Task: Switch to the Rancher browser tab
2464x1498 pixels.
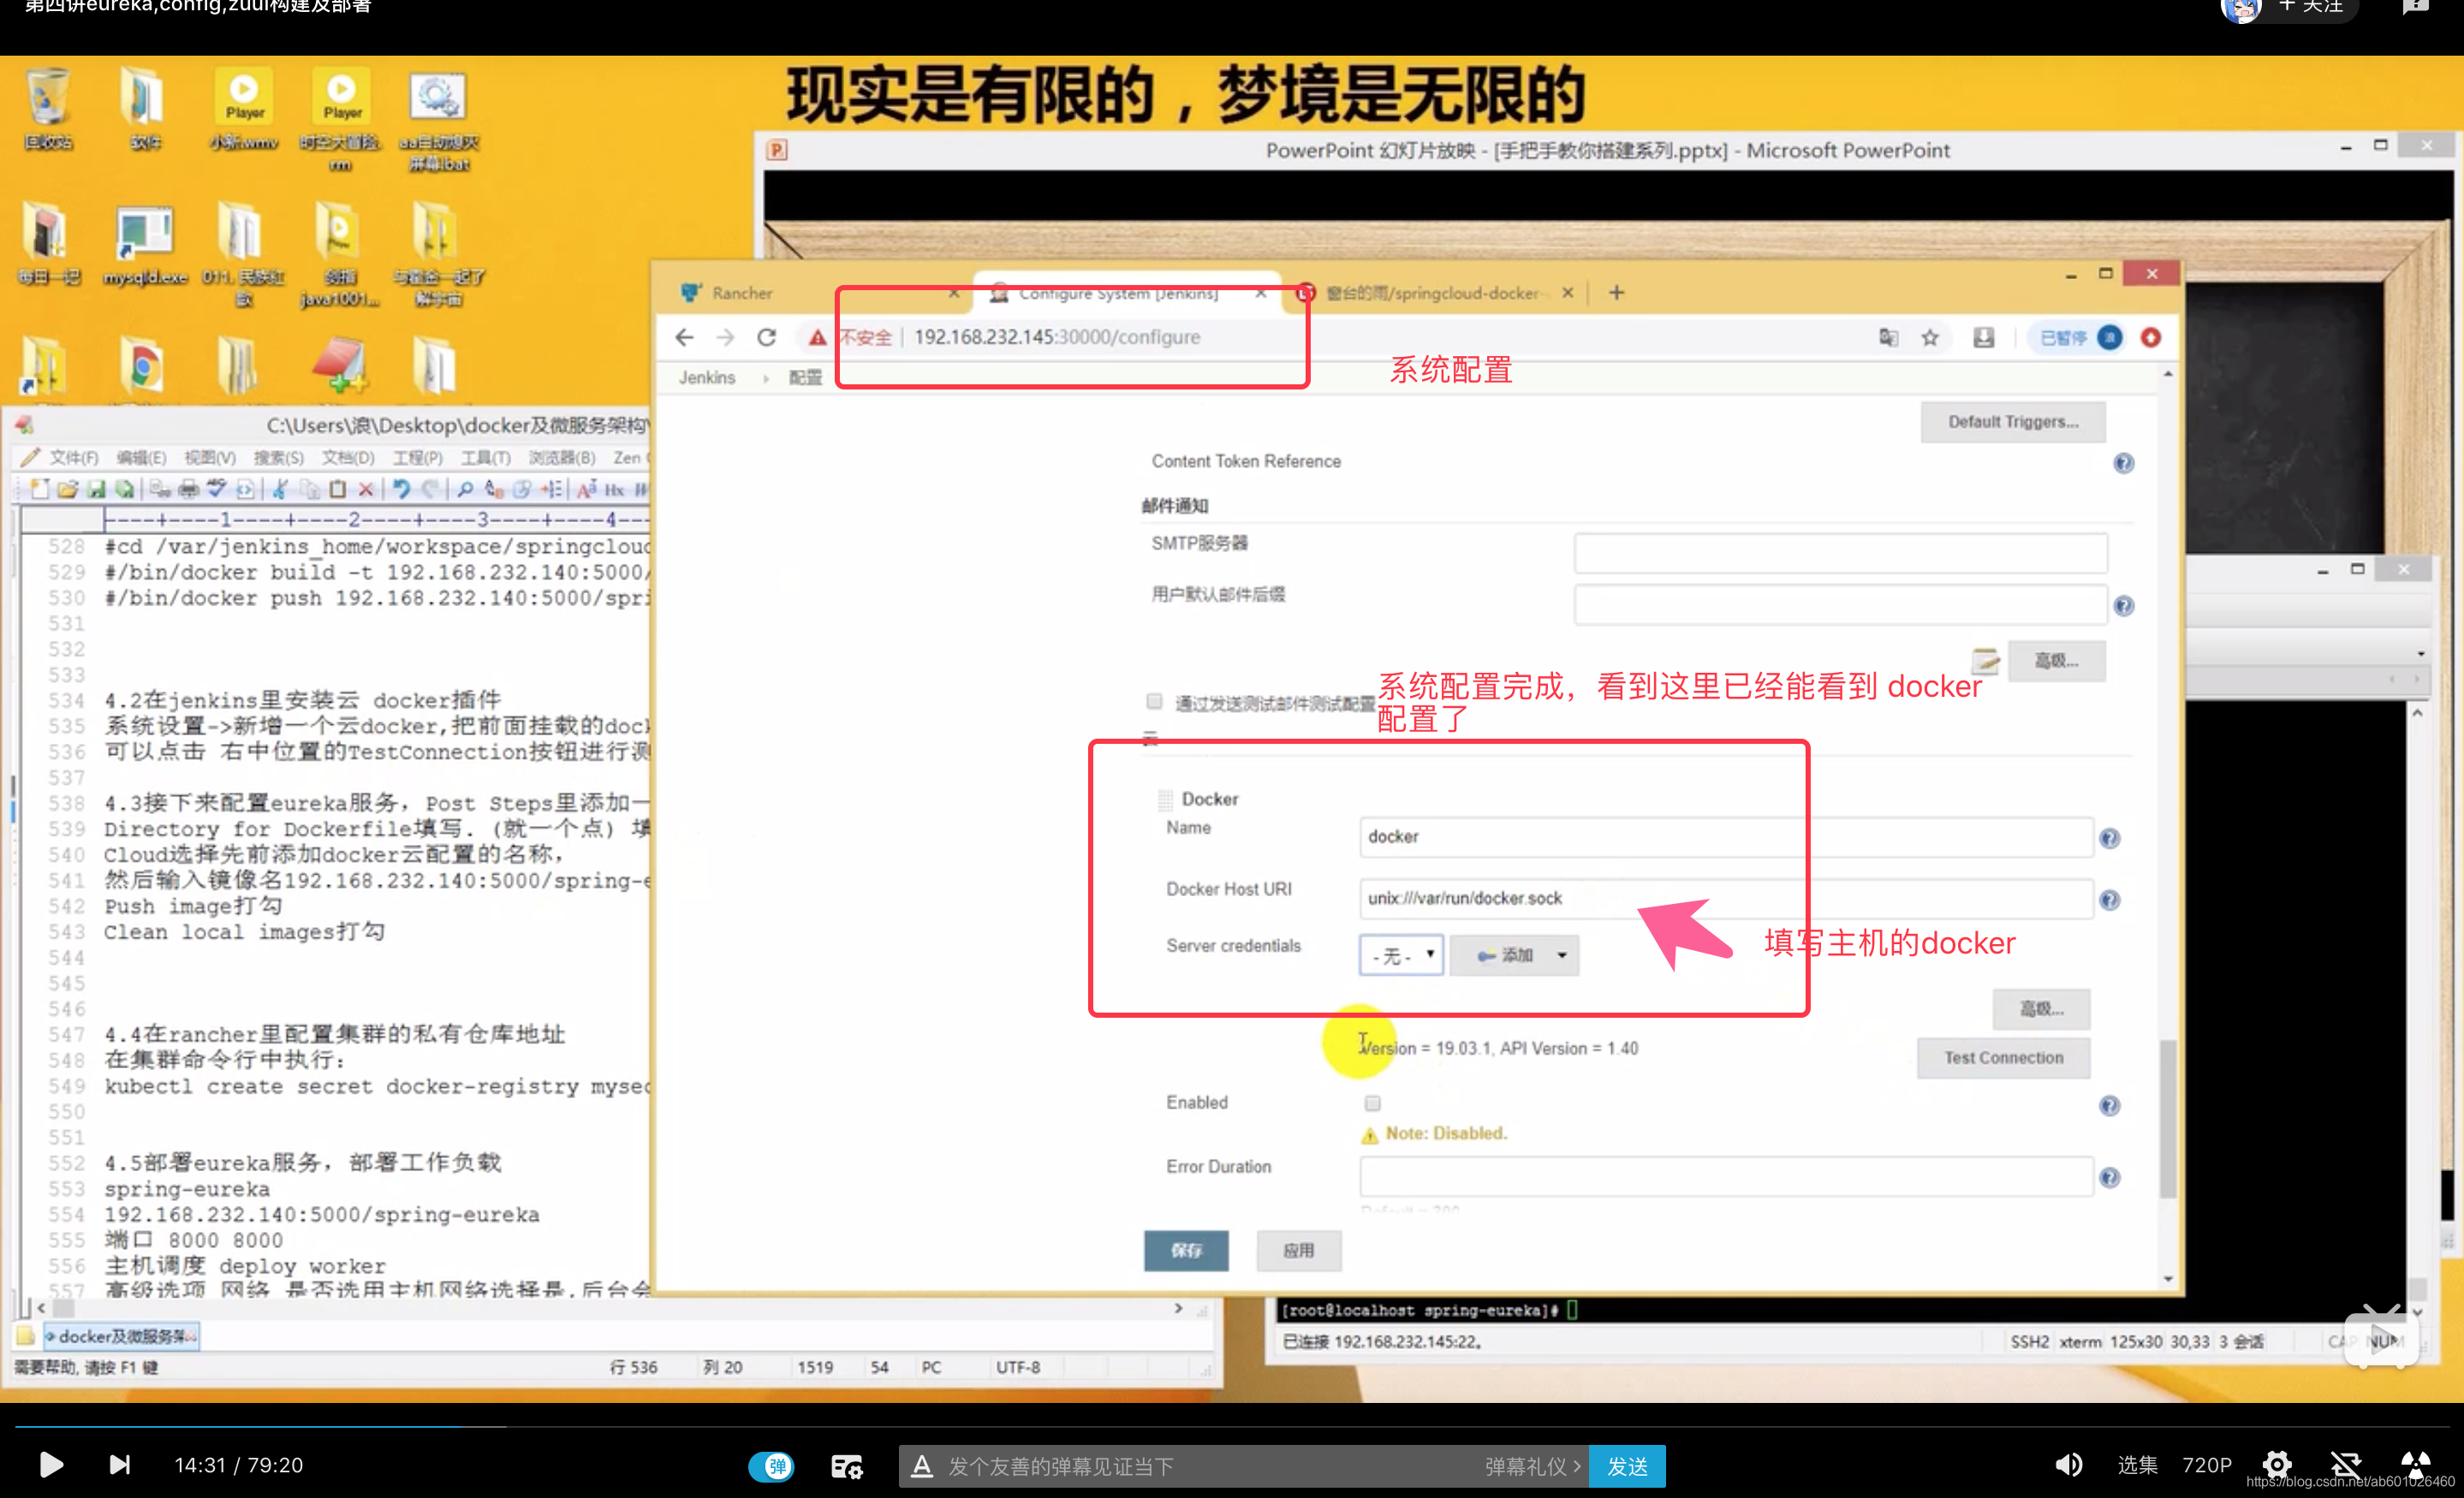Action: pos(820,293)
